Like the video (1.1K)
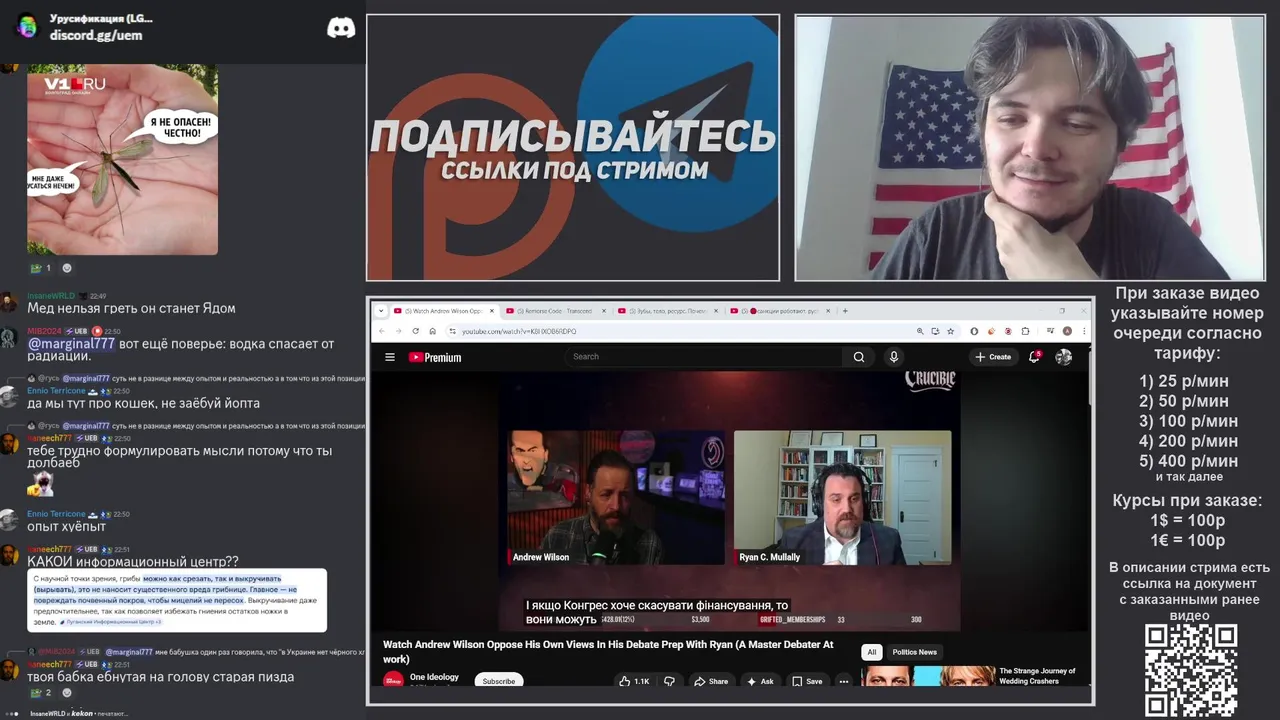 coord(633,681)
